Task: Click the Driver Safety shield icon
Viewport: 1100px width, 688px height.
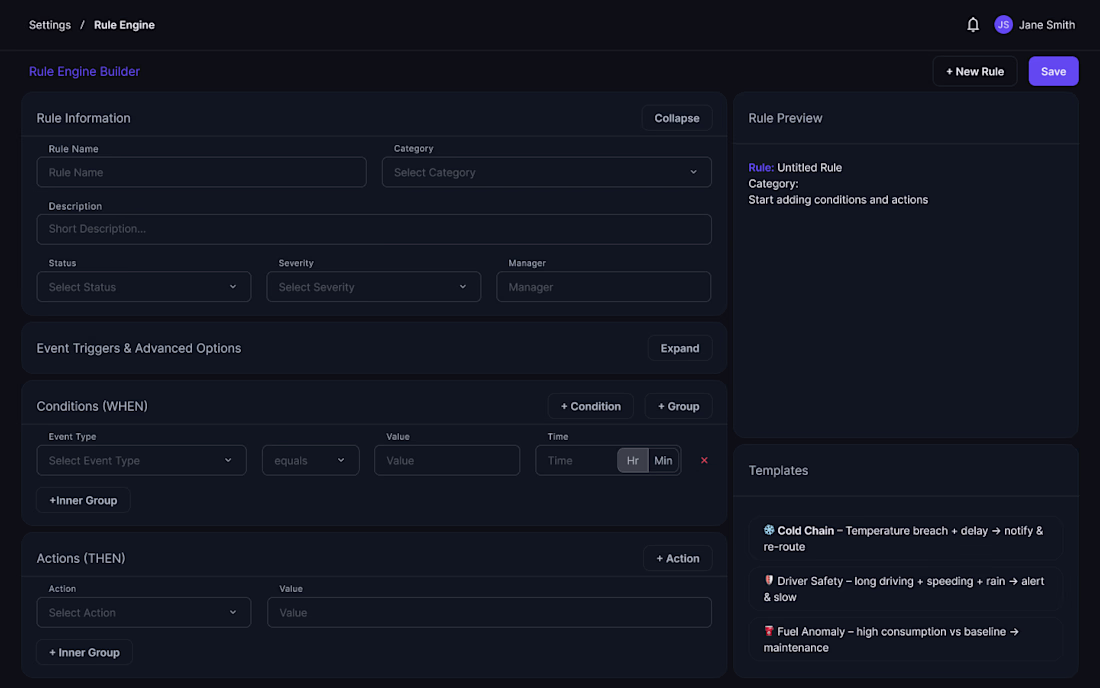Action: coord(769,580)
